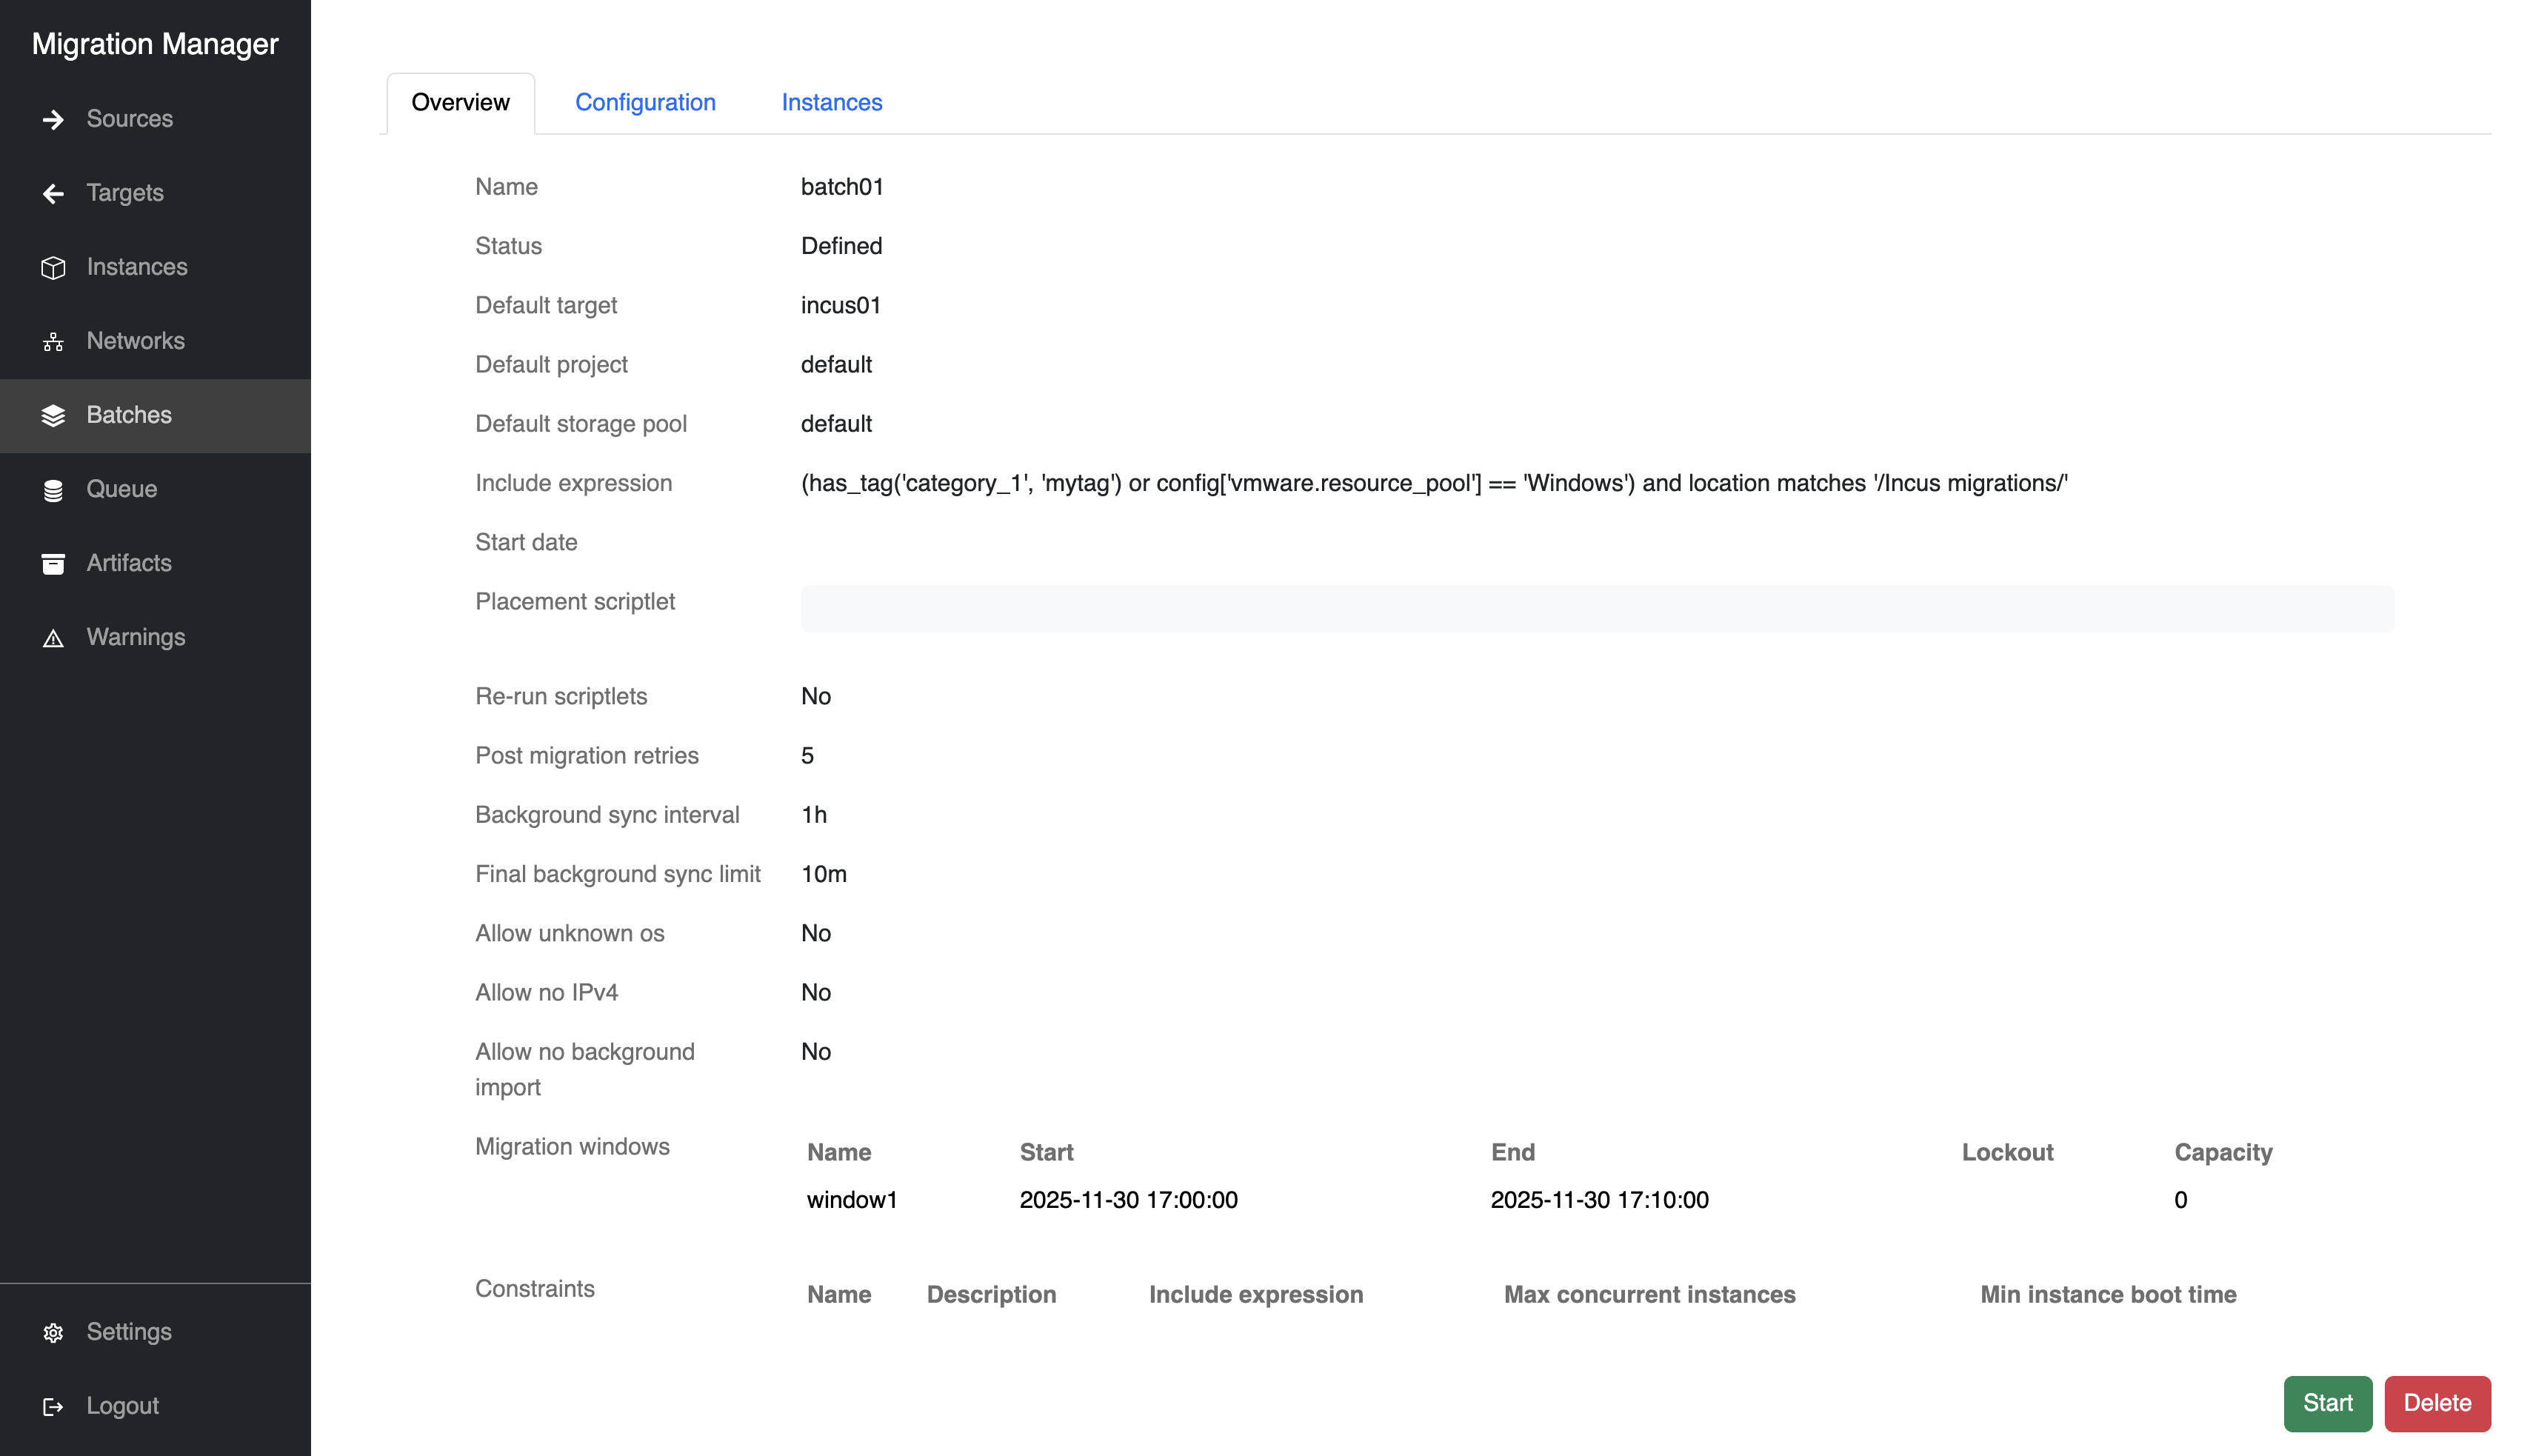Click the Networks topology icon
Screen dimensions: 2533x1456
pyautogui.click(x=53, y=342)
